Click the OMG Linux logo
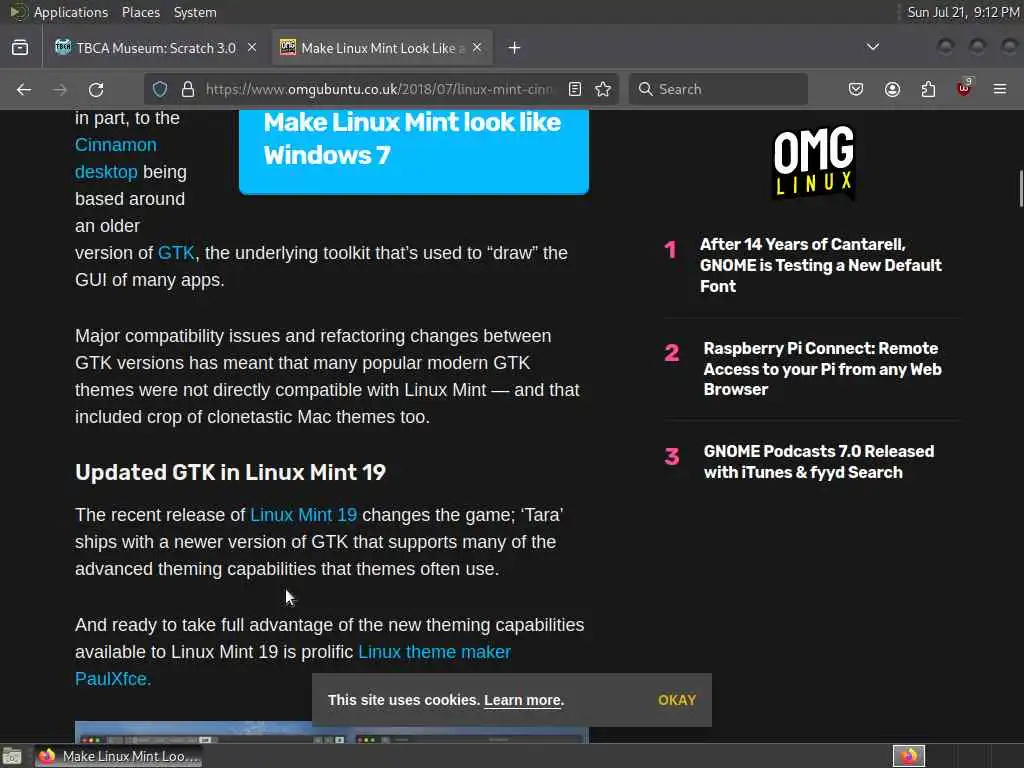Screen dimensions: 1024x768 813,162
